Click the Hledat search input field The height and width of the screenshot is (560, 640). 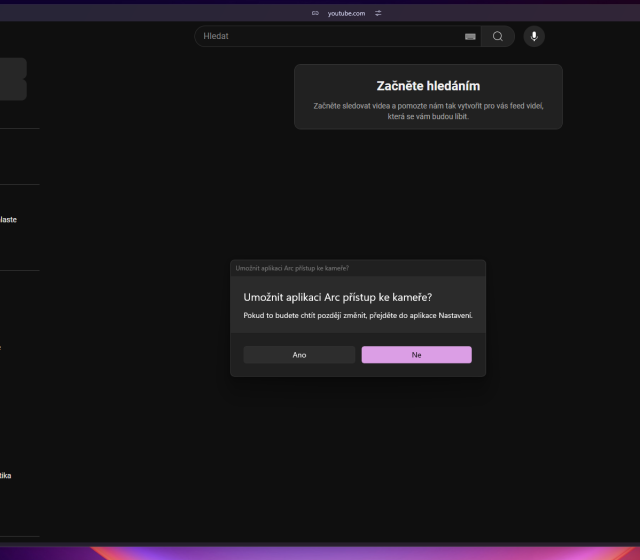pyautogui.click(x=330, y=36)
